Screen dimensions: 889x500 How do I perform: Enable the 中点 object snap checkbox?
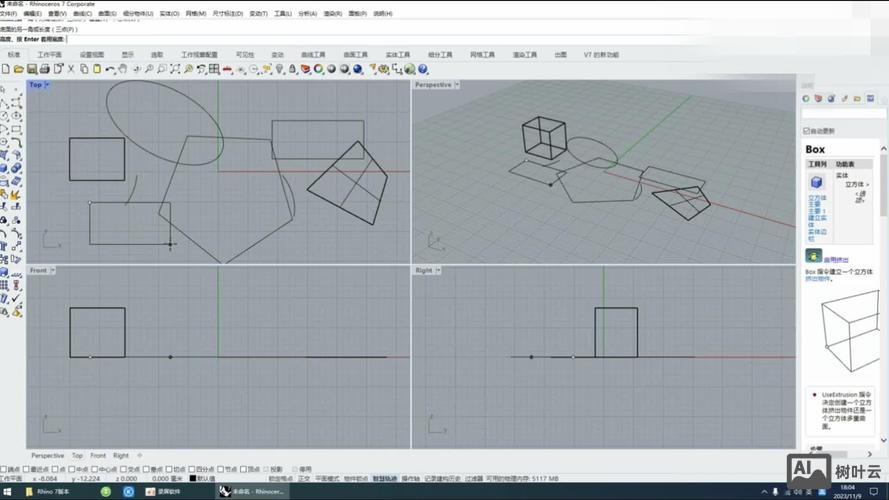click(72, 469)
